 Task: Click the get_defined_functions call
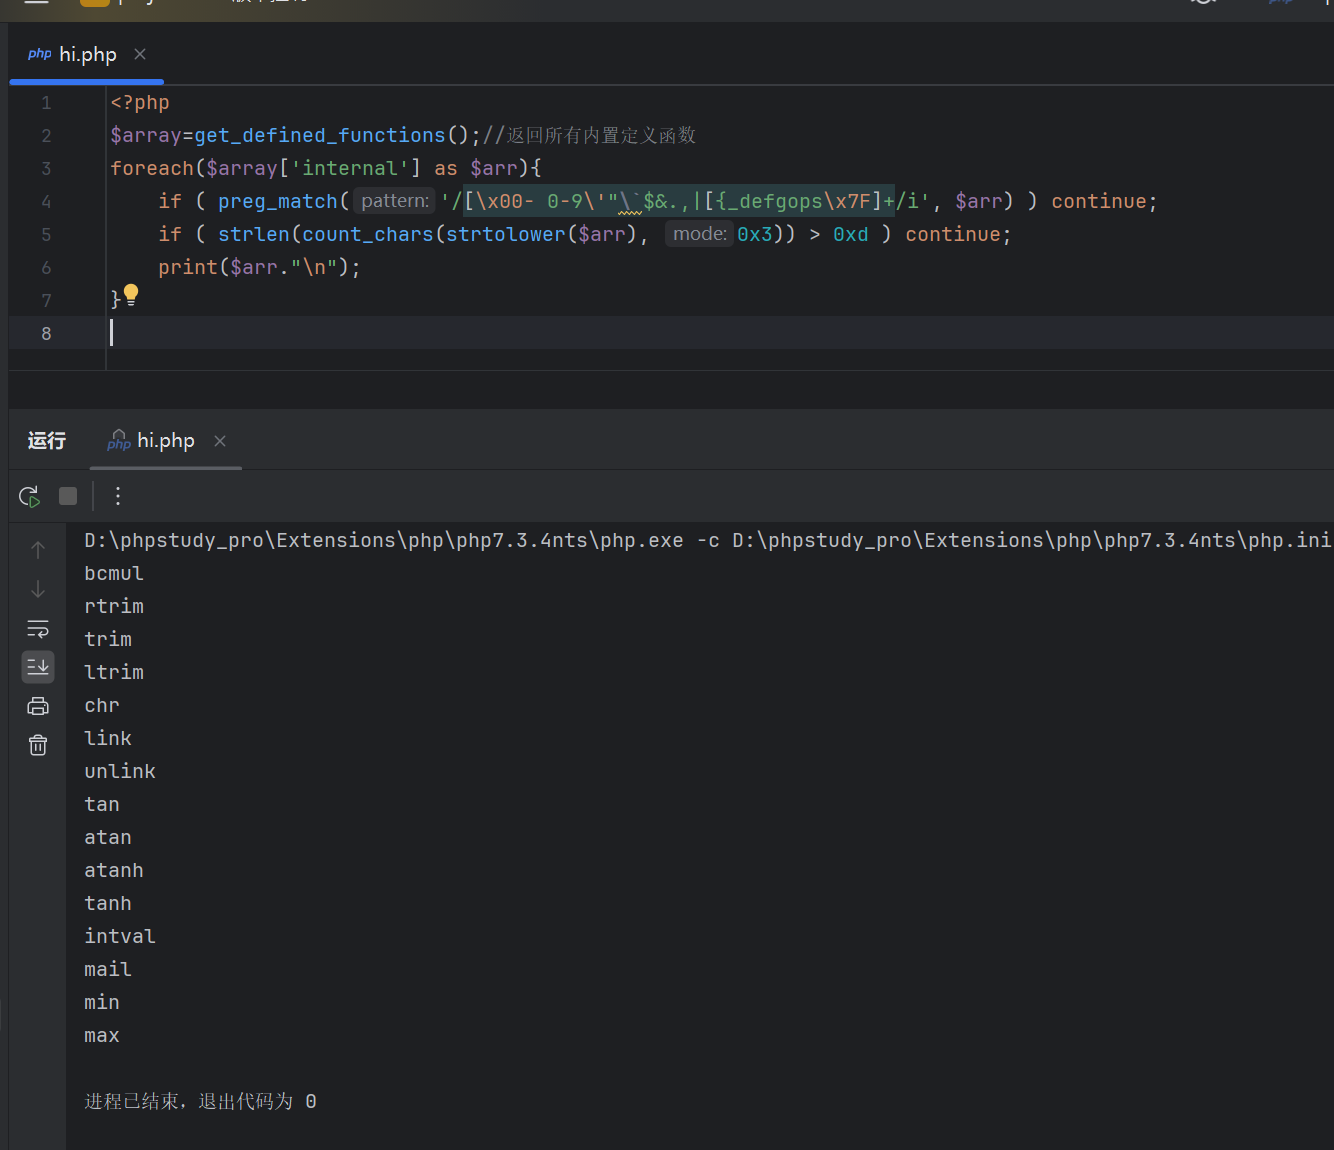tap(320, 135)
